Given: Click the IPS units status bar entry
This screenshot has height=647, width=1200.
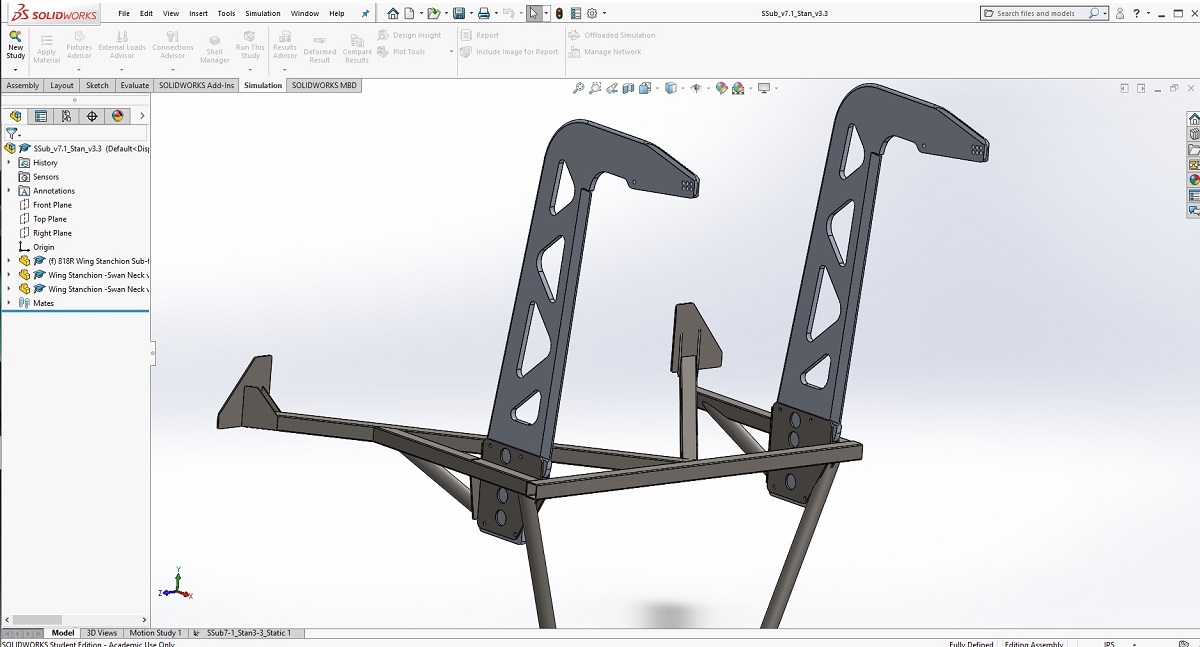Looking at the screenshot, I should pos(1109,644).
